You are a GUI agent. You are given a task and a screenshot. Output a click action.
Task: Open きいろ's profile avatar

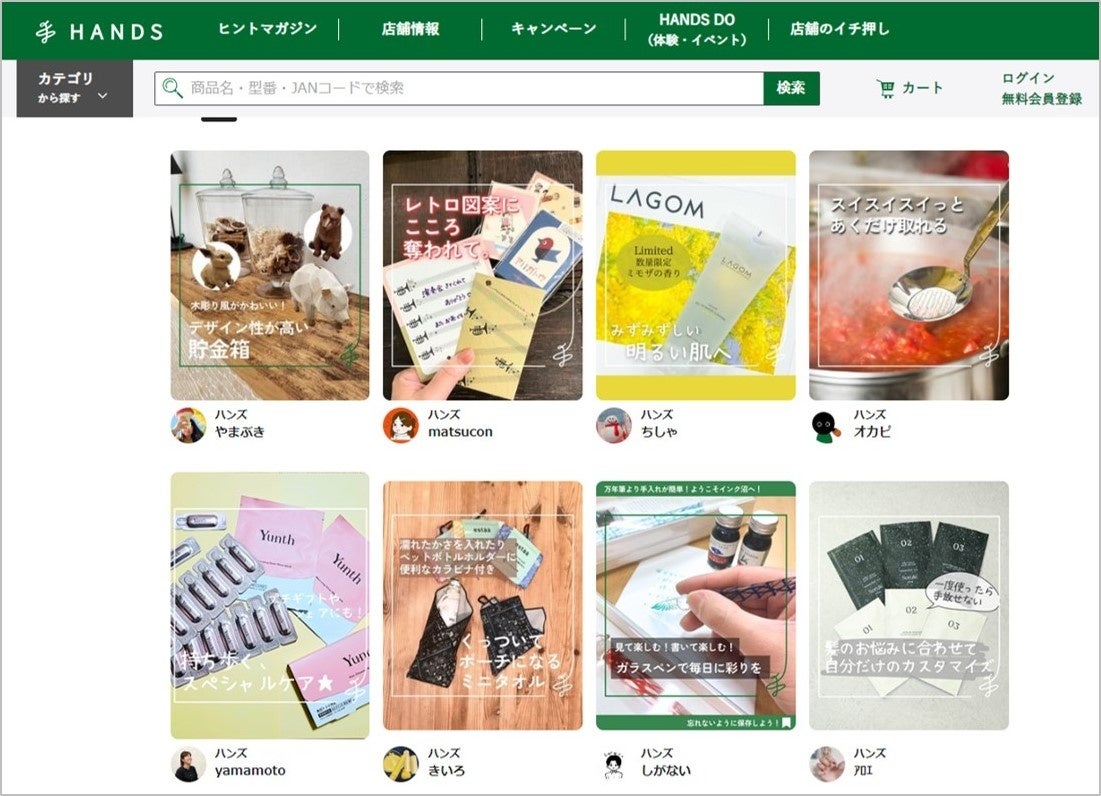[401, 764]
